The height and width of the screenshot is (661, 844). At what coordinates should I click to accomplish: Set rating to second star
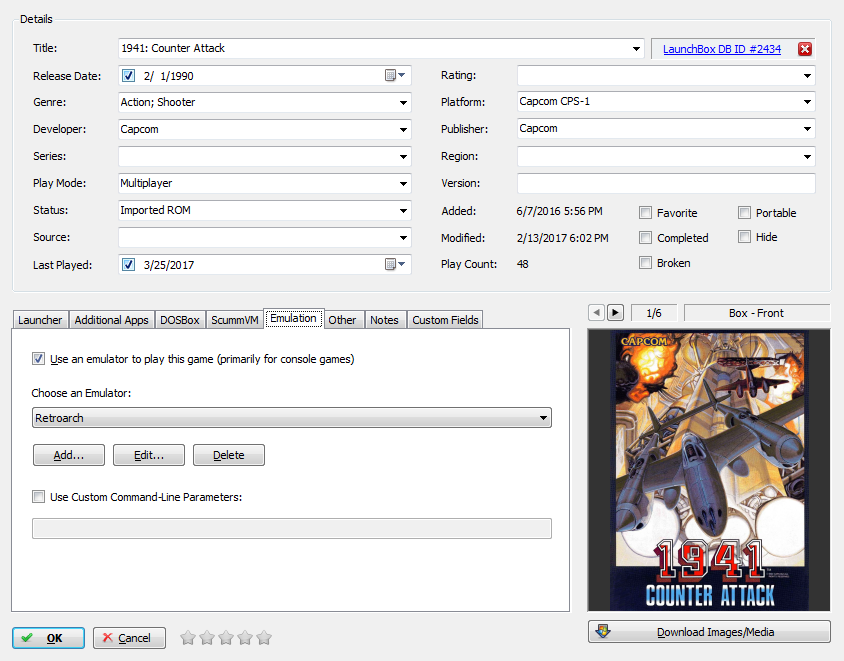point(207,638)
